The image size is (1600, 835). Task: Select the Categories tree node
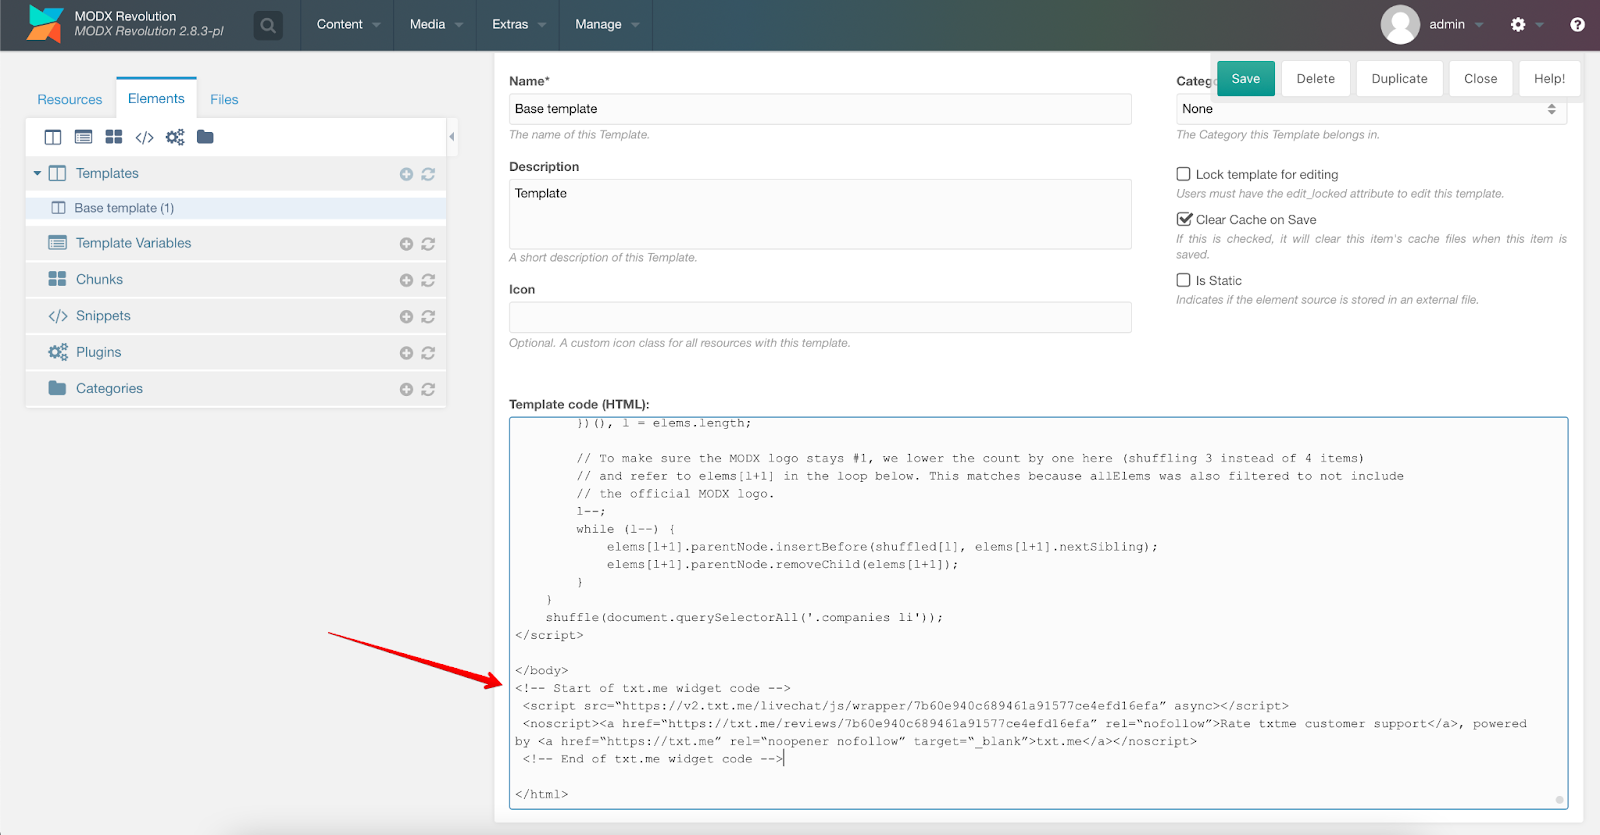point(236,388)
